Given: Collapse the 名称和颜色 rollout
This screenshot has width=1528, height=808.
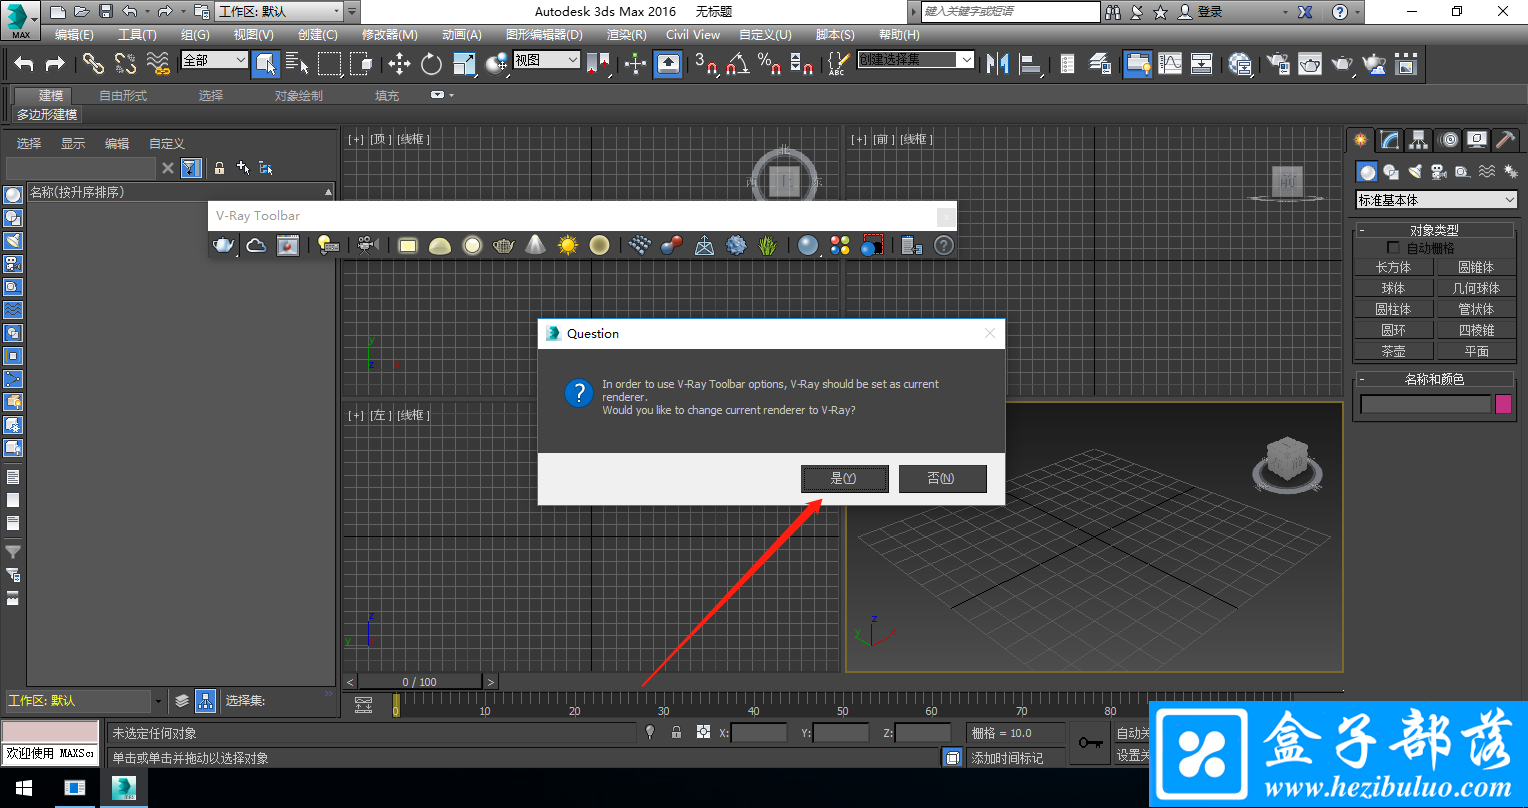Looking at the screenshot, I should [1435, 379].
